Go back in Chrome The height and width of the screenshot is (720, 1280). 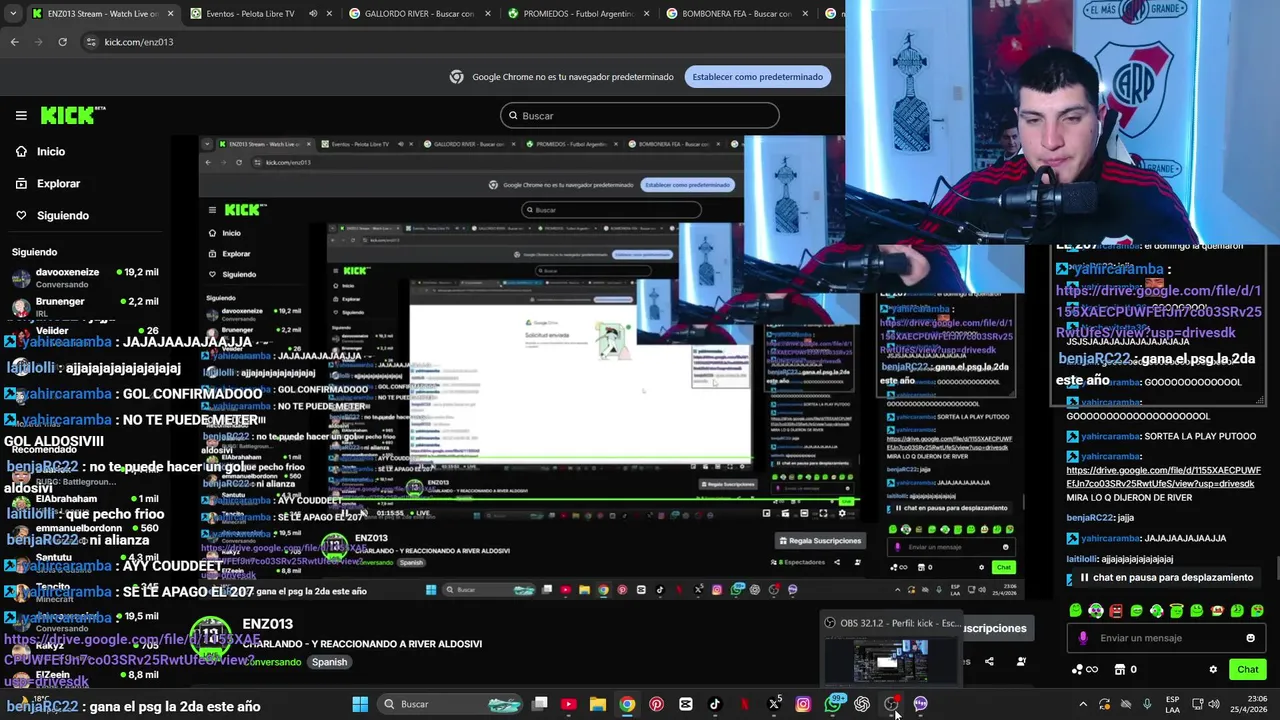point(14,42)
